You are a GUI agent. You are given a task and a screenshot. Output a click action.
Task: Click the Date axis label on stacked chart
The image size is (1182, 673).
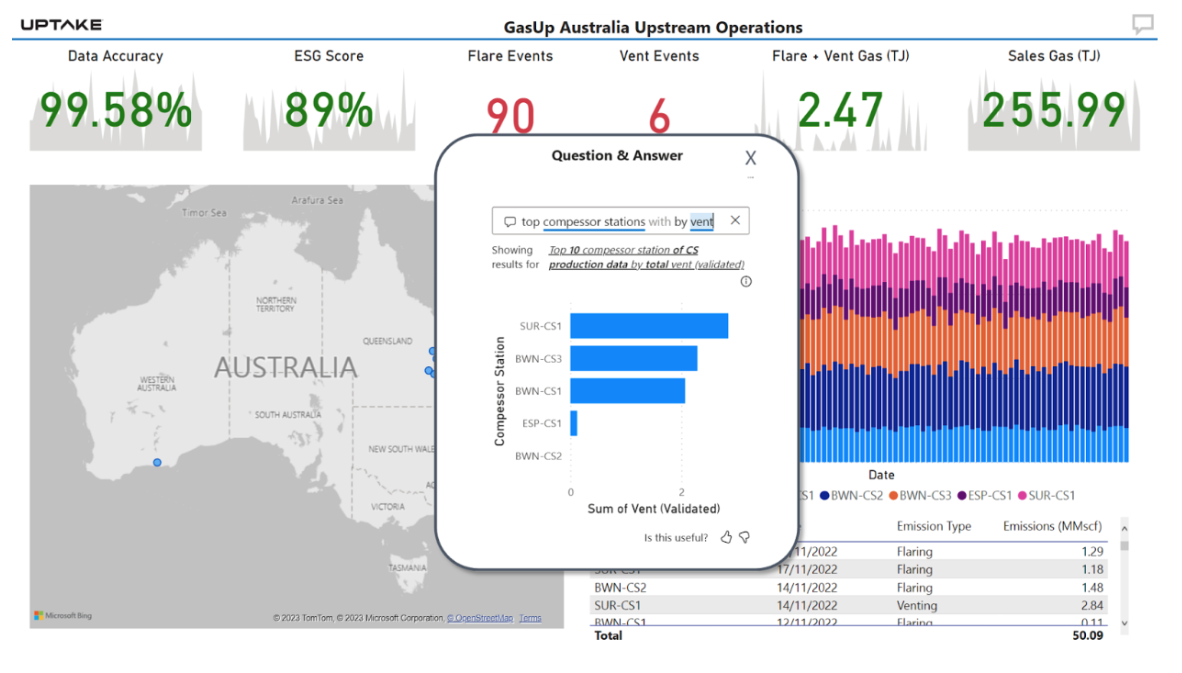(881, 475)
